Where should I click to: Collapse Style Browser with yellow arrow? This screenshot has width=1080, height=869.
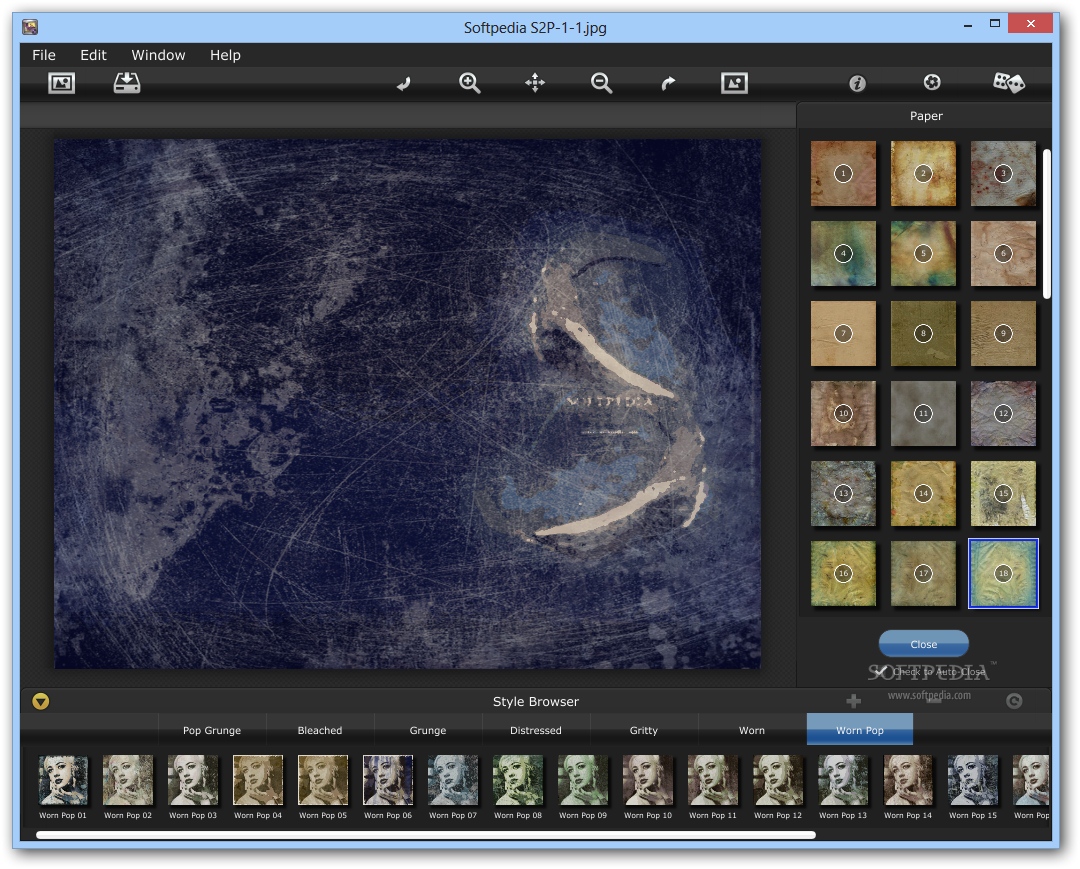[41, 701]
